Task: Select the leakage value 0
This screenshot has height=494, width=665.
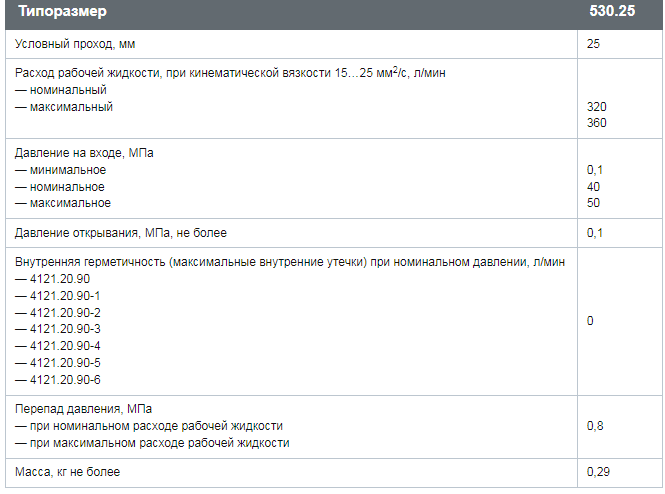Action: click(x=590, y=321)
